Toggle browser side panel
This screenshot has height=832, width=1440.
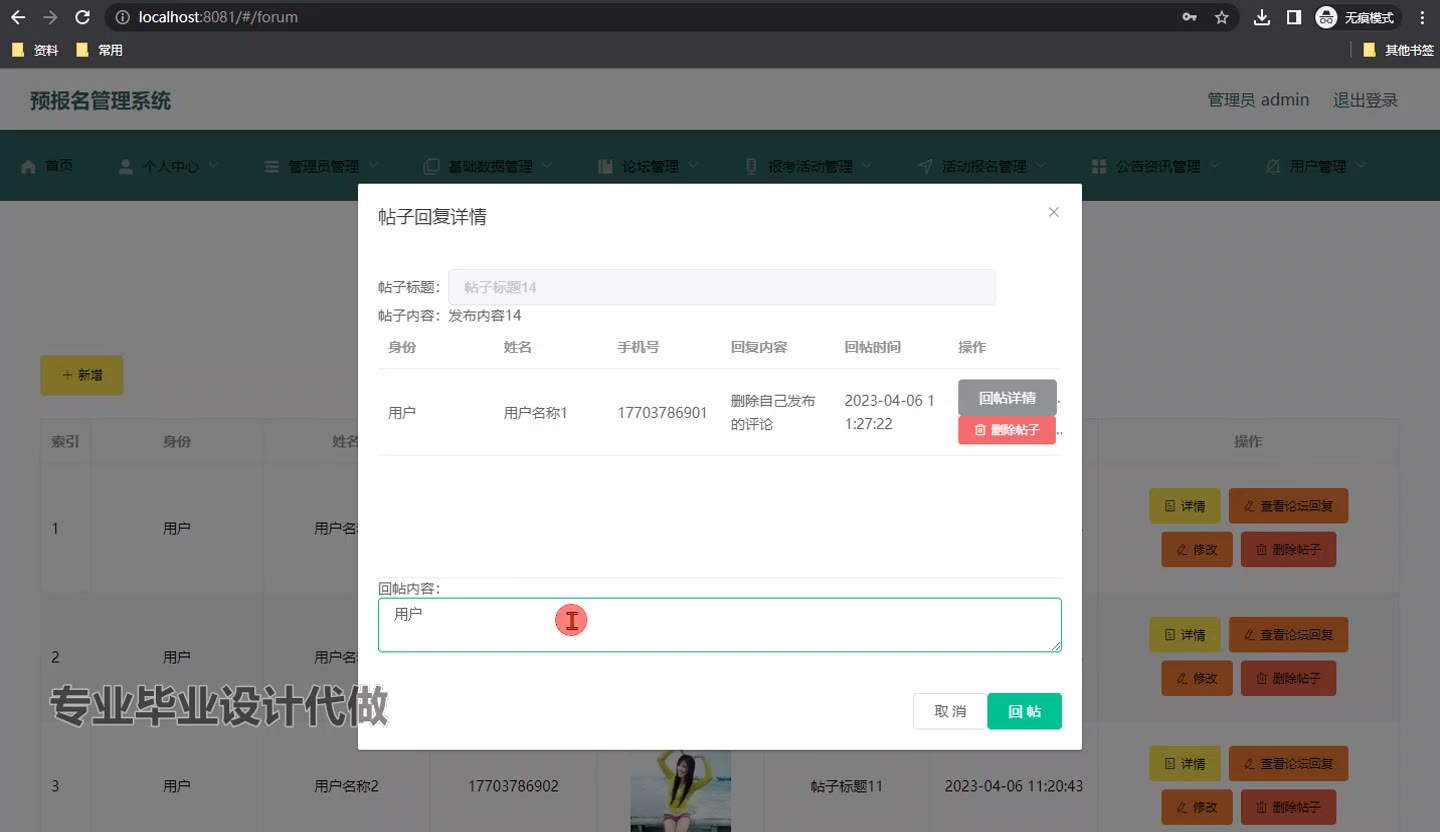[1293, 17]
